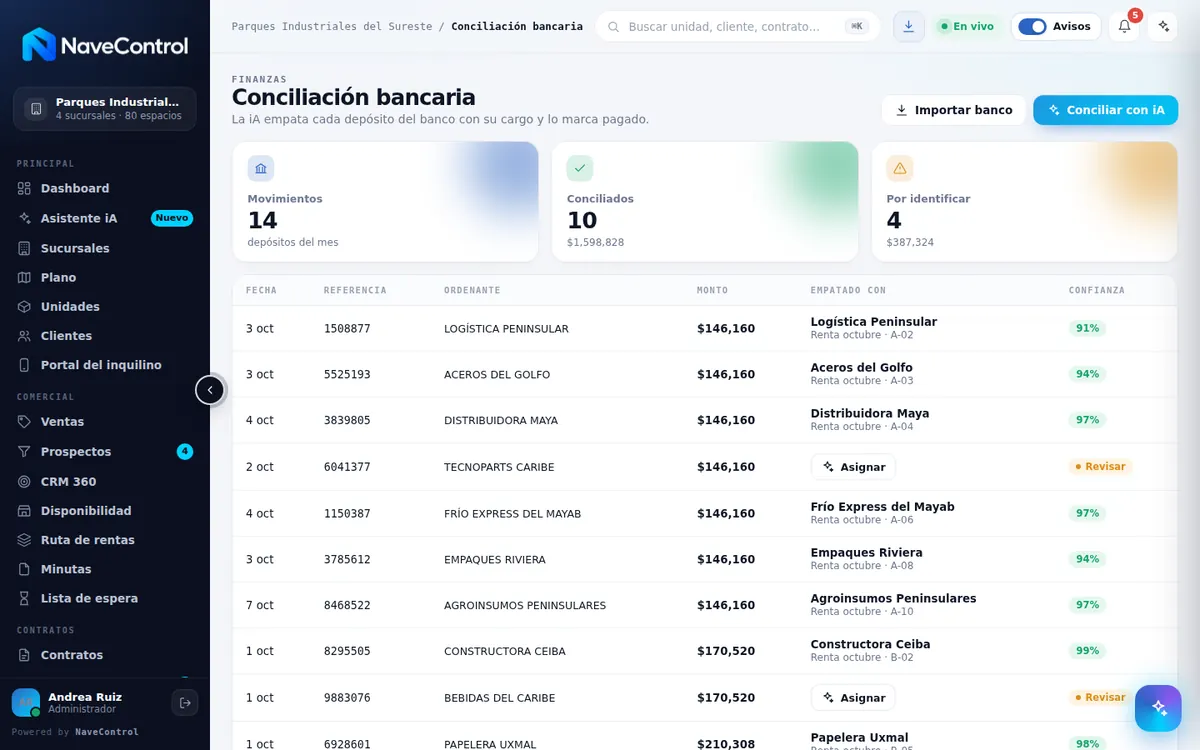
Task: Click the Conciliados checkmark icon
Action: click(580, 168)
